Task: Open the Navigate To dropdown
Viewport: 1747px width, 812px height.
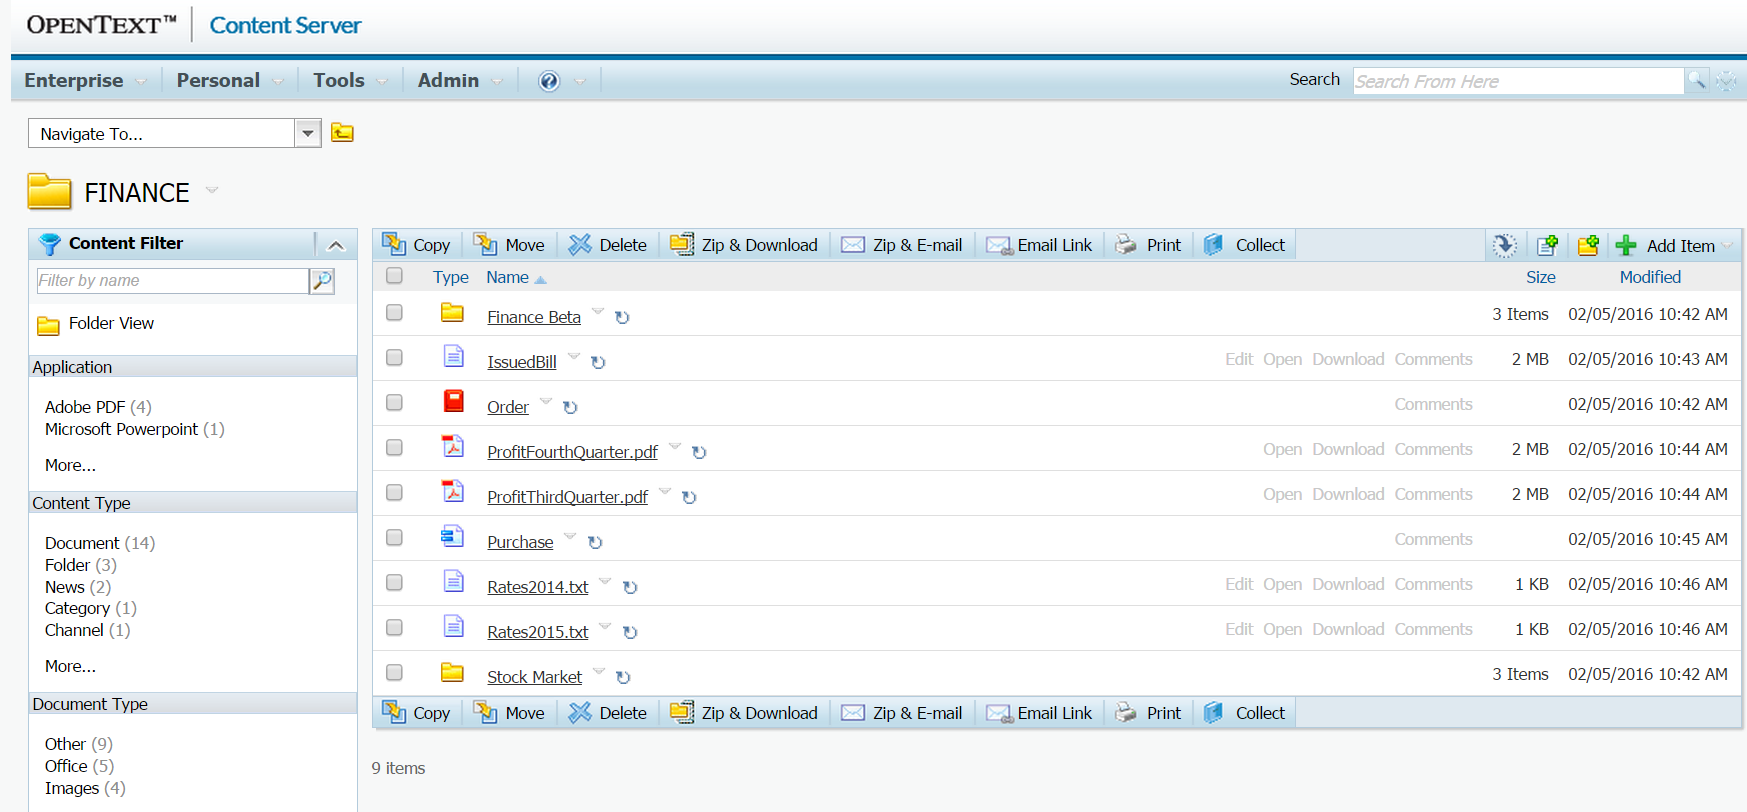Action: click(308, 133)
